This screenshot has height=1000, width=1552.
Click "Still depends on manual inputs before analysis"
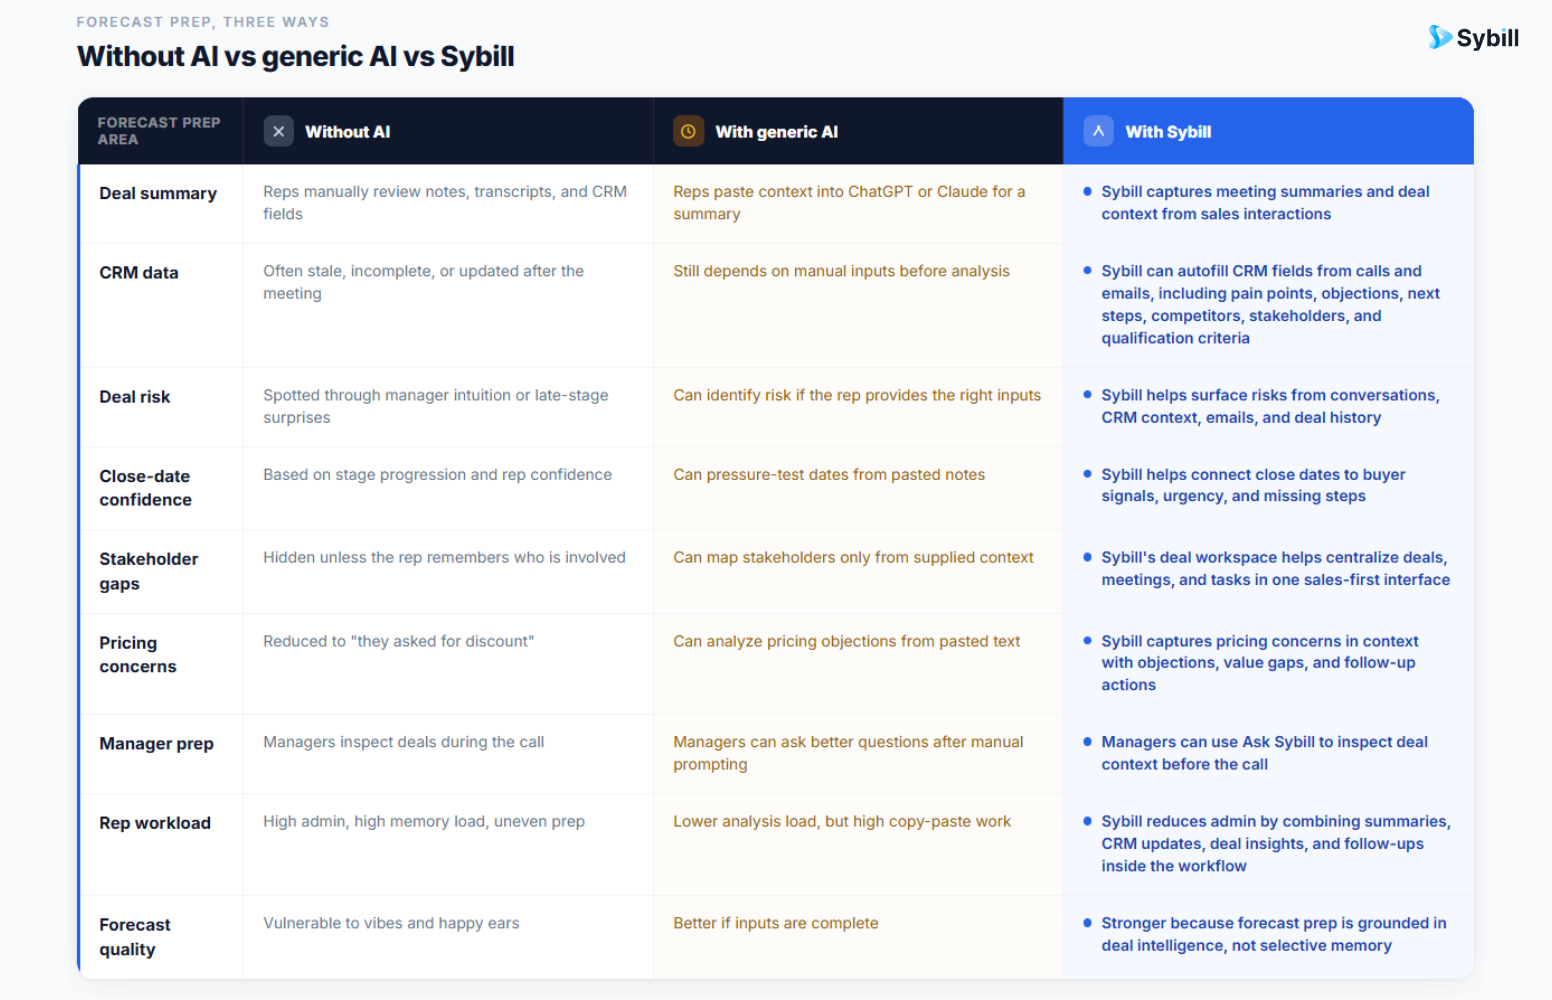[x=842, y=271]
